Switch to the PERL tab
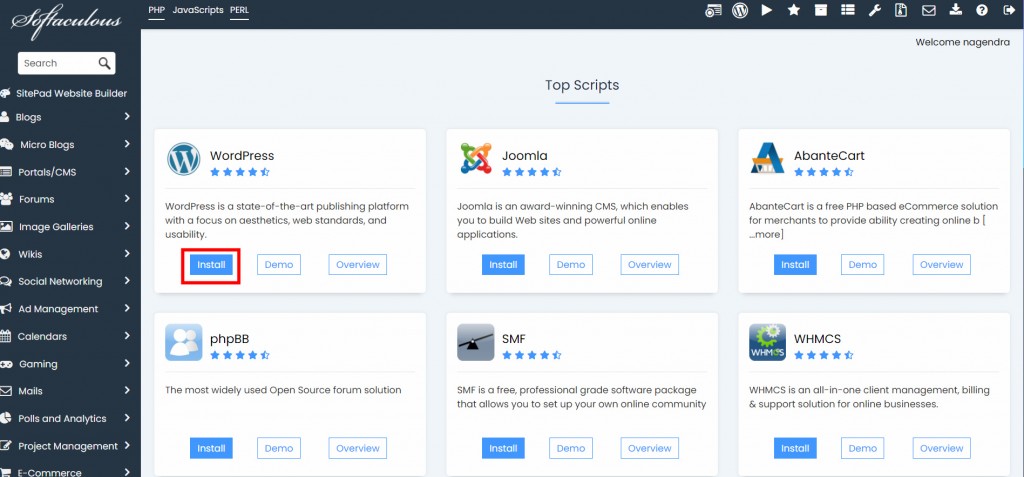The height and width of the screenshot is (477, 1024). pos(239,10)
